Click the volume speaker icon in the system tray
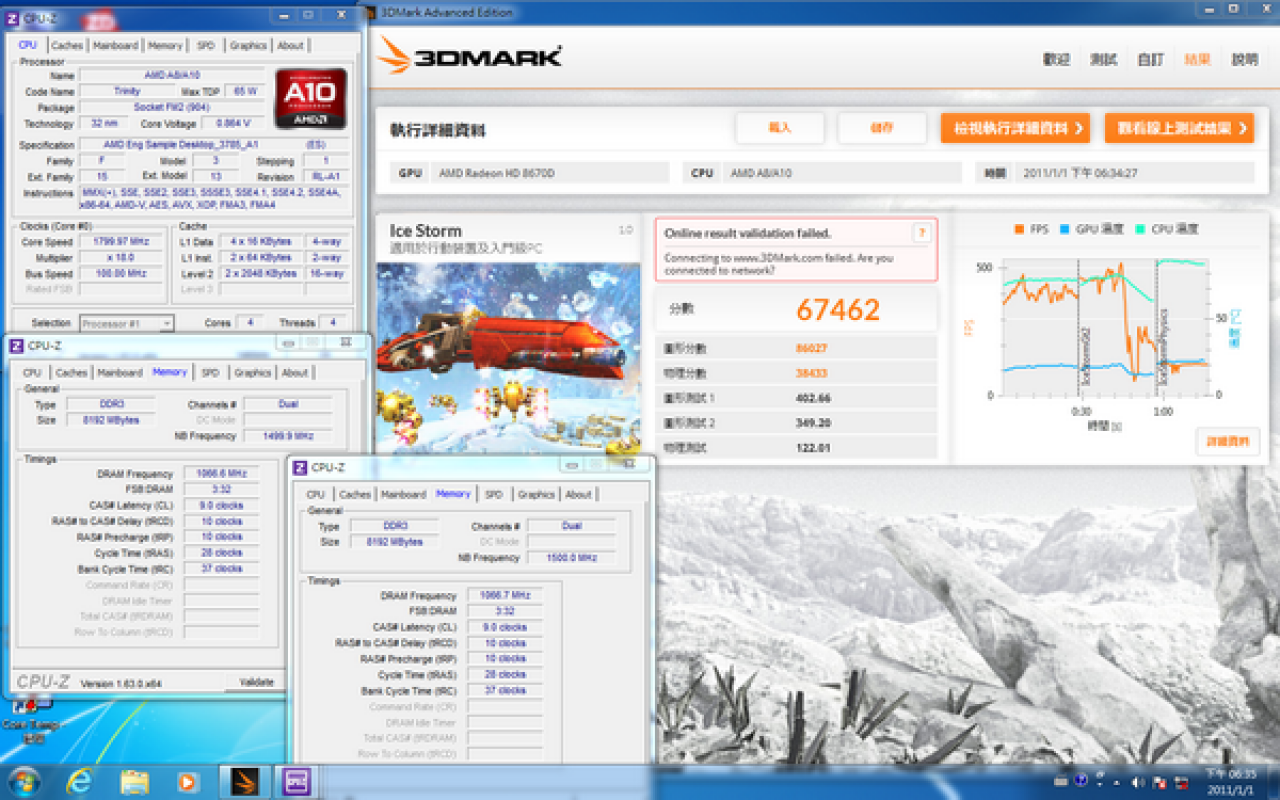The width and height of the screenshot is (1280, 800). pyautogui.click(x=1139, y=781)
